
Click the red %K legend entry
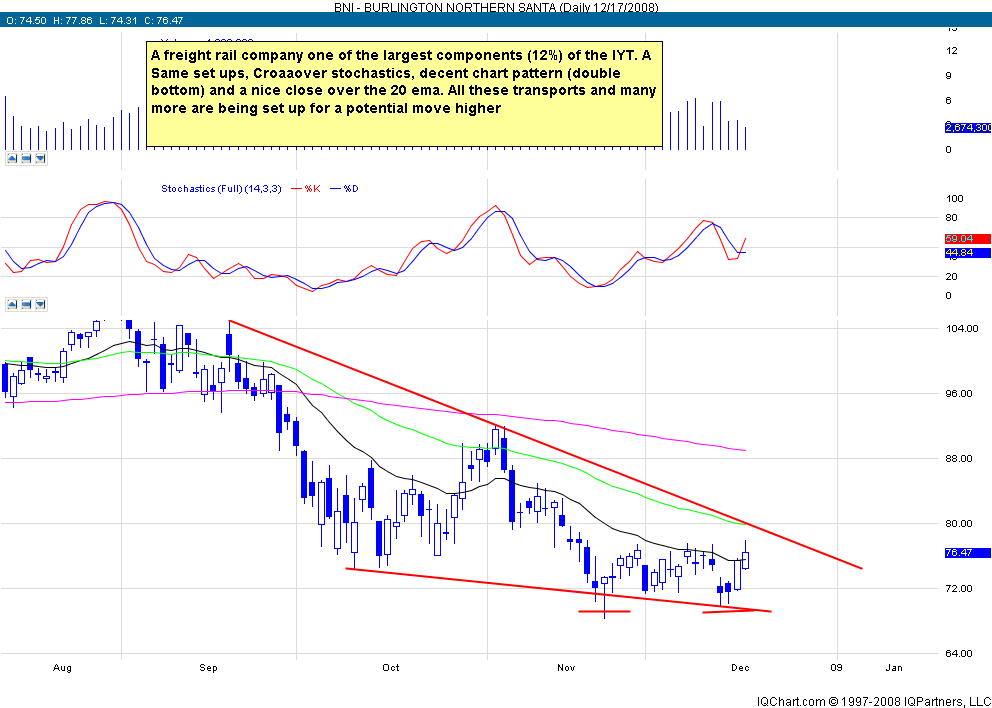[306, 189]
